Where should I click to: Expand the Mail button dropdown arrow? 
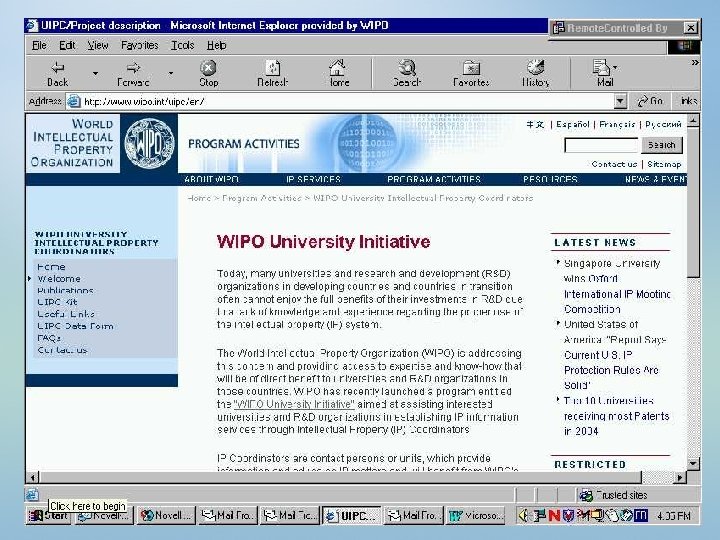[615, 68]
